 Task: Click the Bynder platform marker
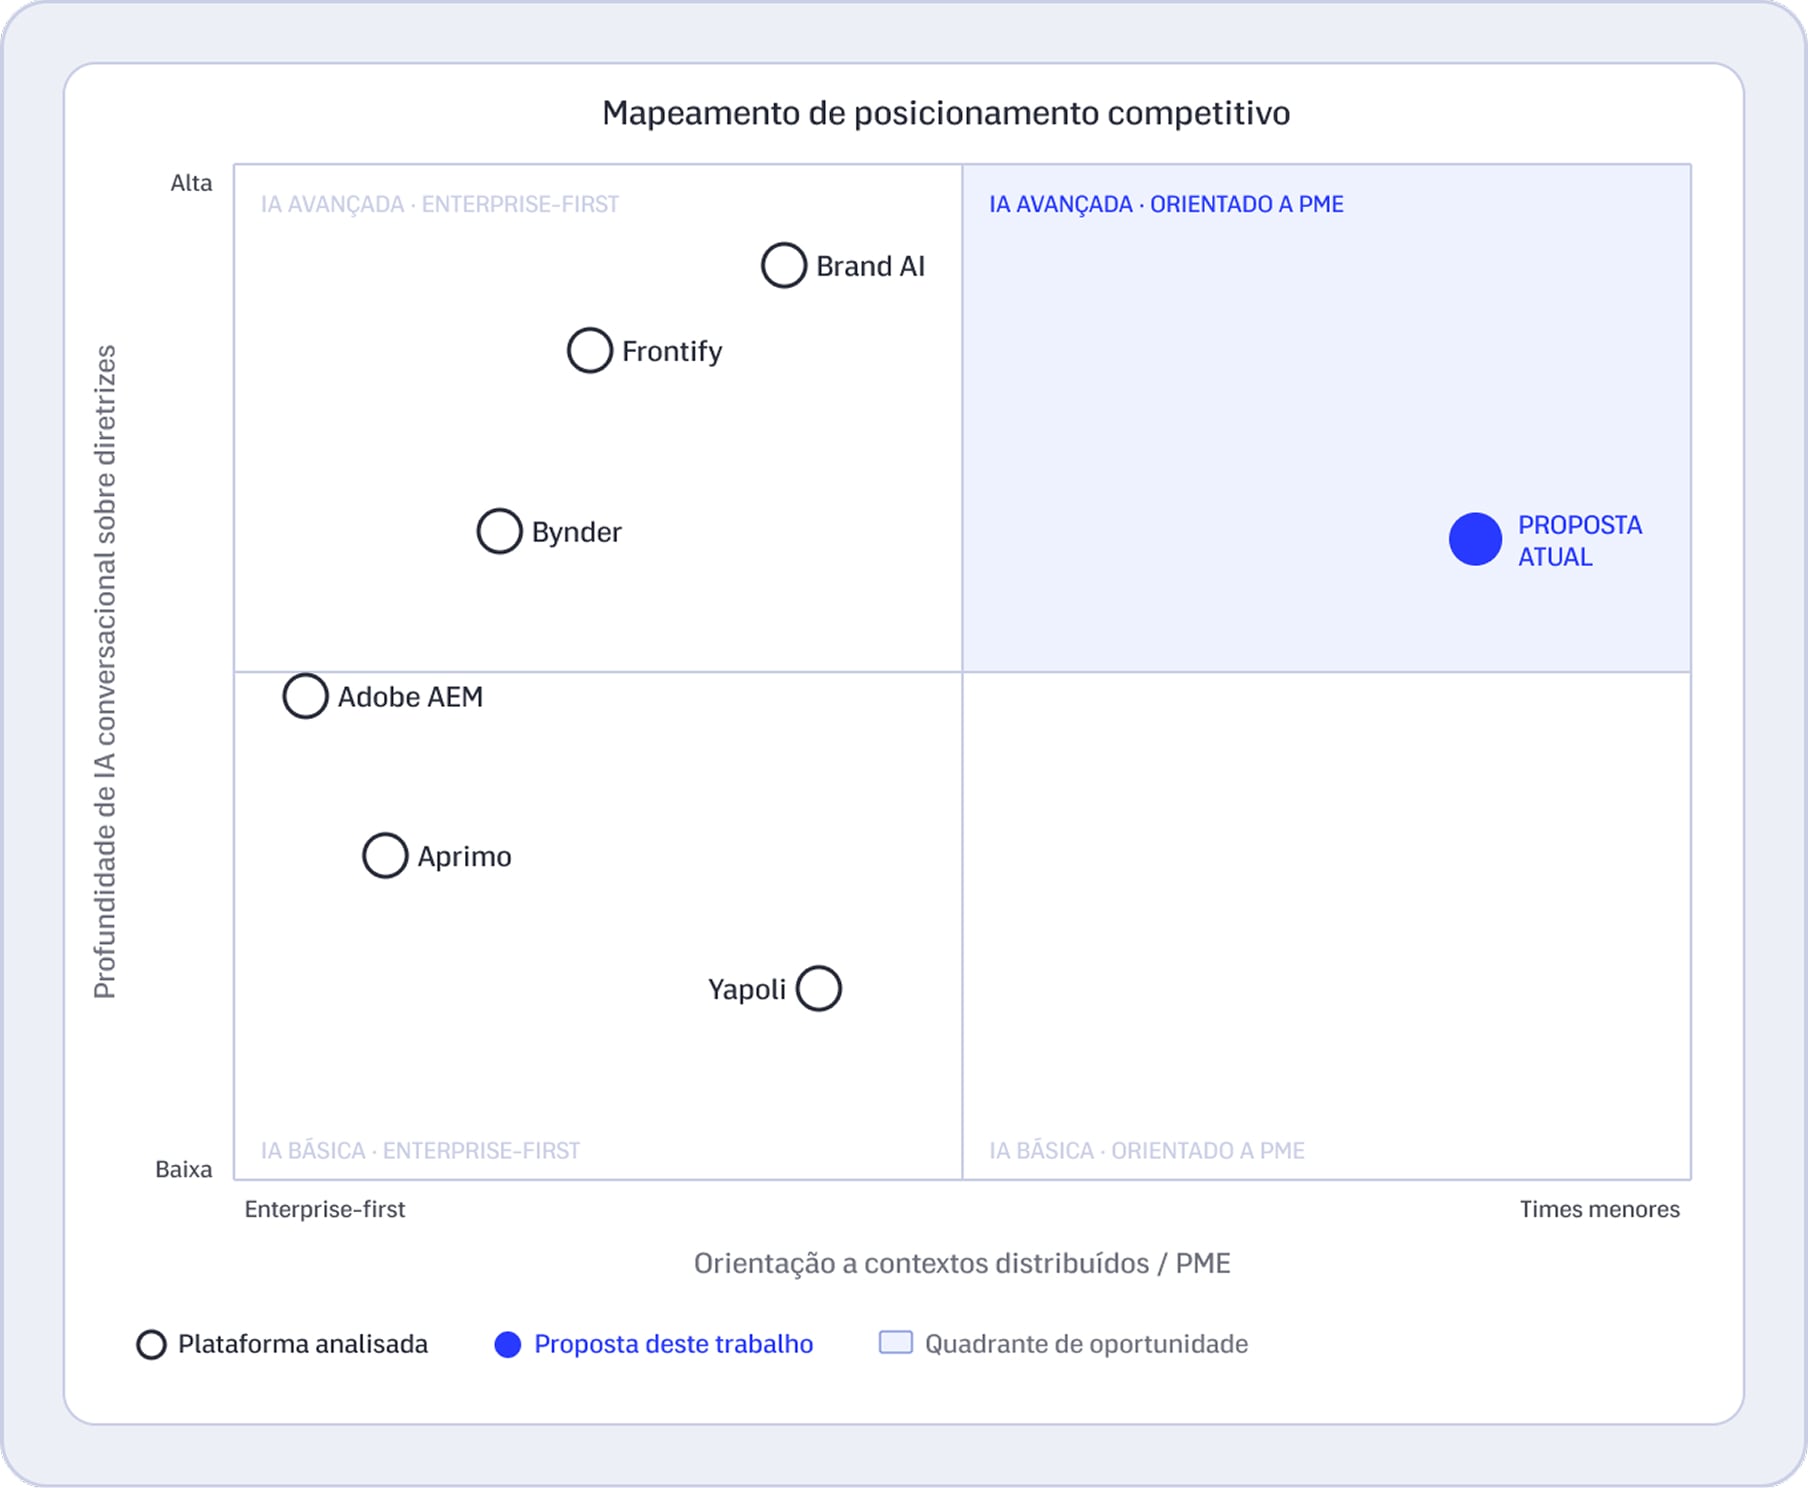click(x=500, y=531)
